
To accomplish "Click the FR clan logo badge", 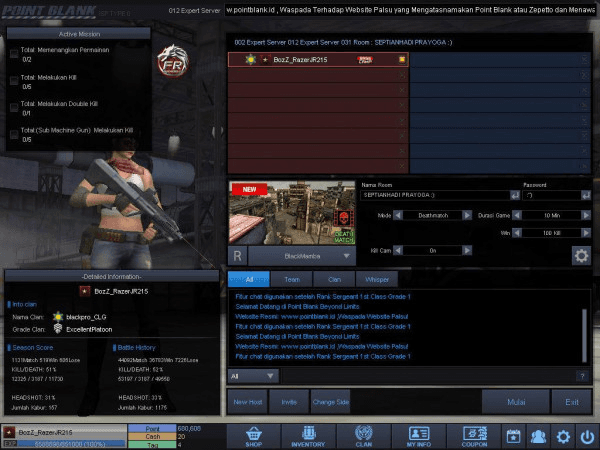I will [173, 61].
